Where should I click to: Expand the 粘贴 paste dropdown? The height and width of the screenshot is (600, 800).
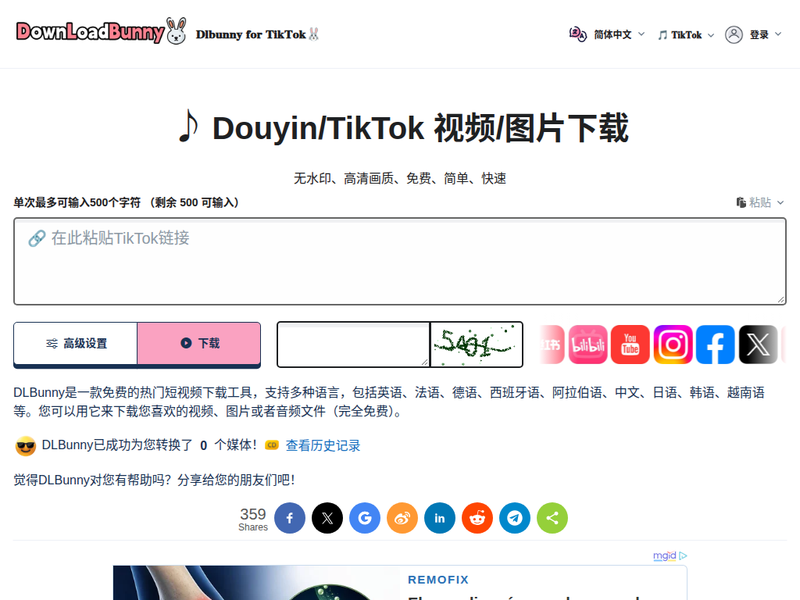(766, 203)
